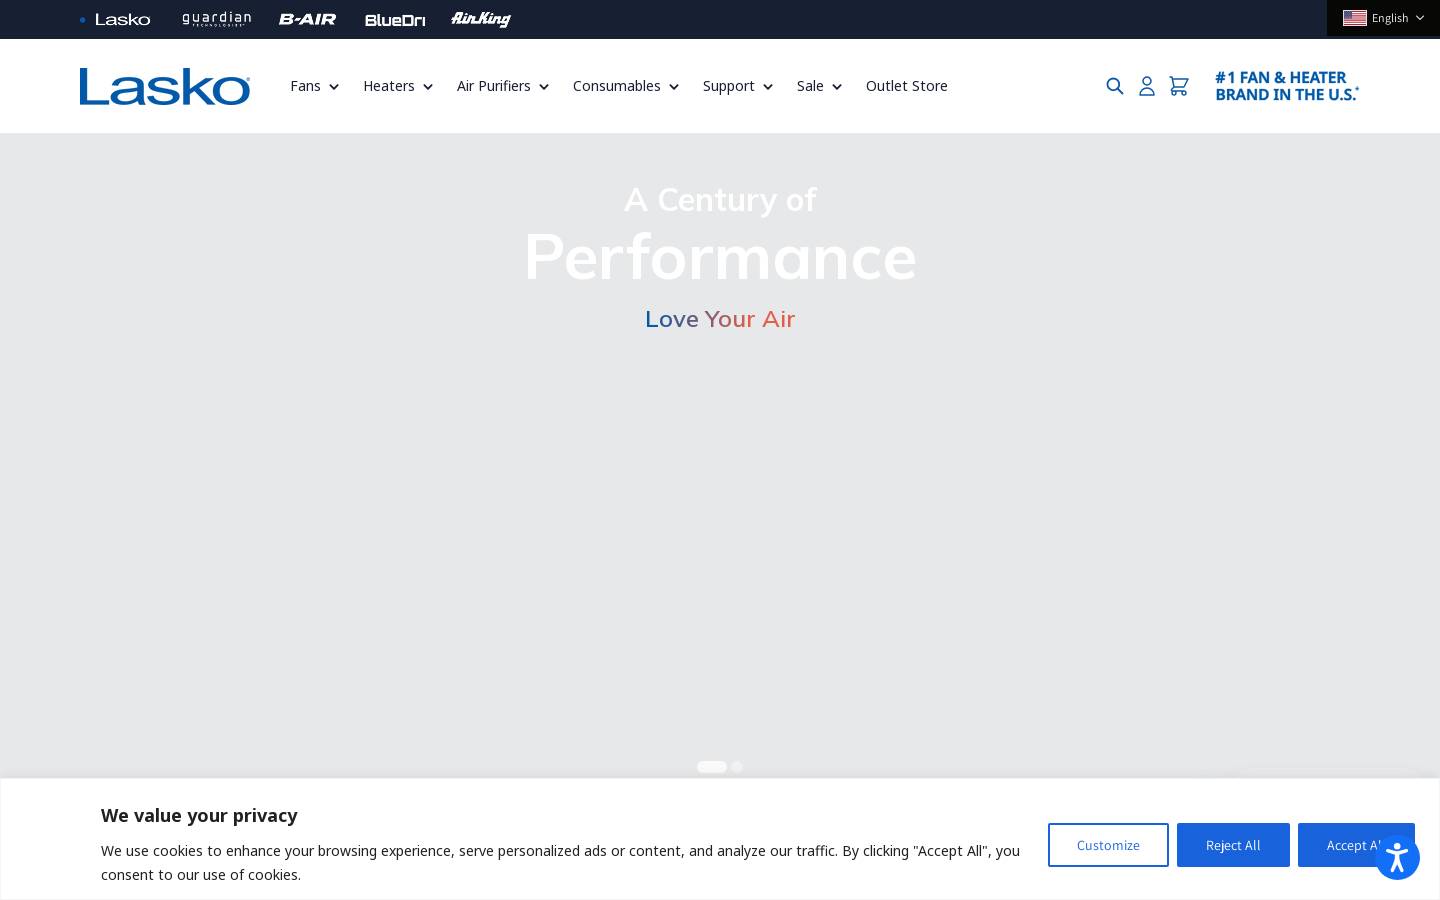Open the user account icon
The height and width of the screenshot is (900, 1440).
click(1147, 86)
